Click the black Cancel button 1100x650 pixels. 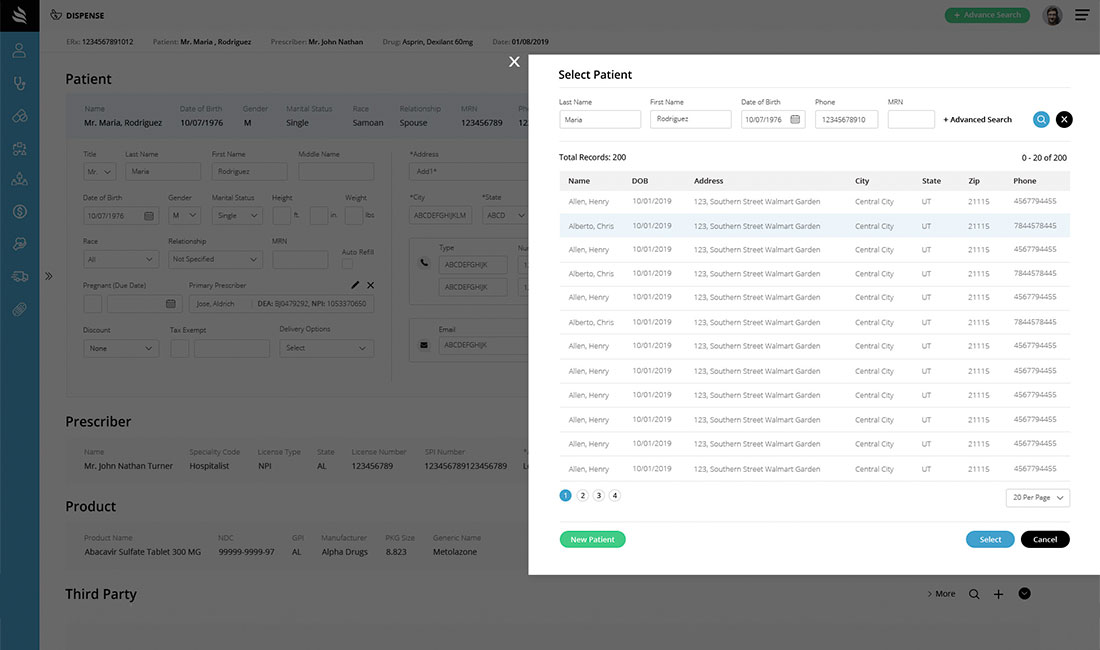(x=1045, y=539)
